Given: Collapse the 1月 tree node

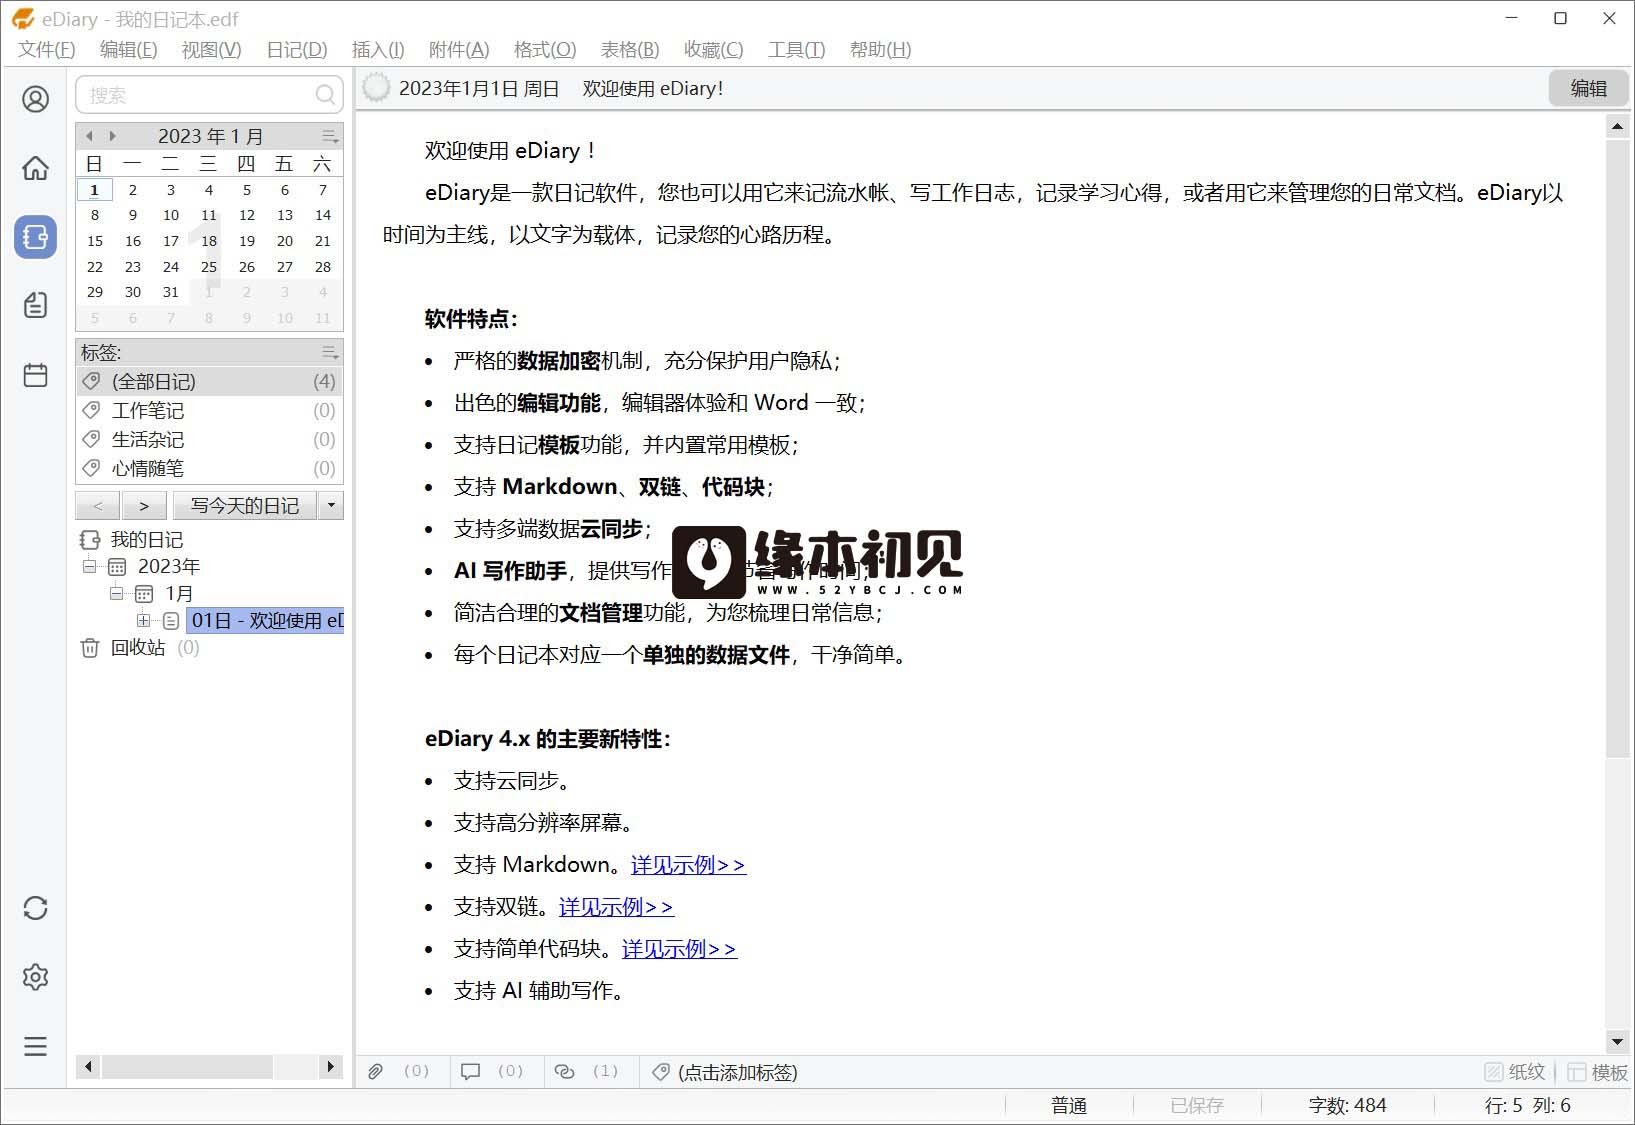Looking at the screenshot, I should pyautogui.click(x=116, y=593).
